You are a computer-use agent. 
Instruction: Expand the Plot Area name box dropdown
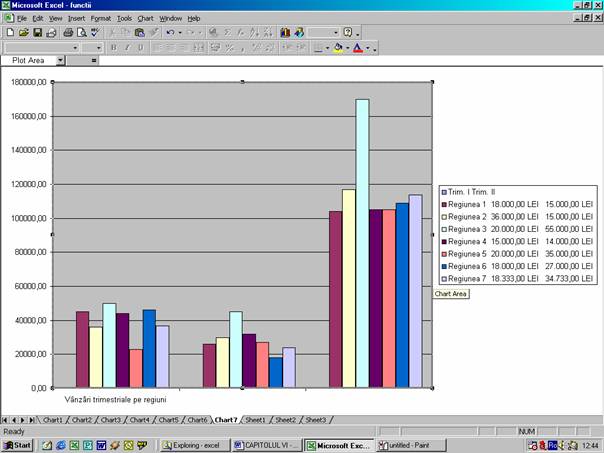click(x=60, y=60)
